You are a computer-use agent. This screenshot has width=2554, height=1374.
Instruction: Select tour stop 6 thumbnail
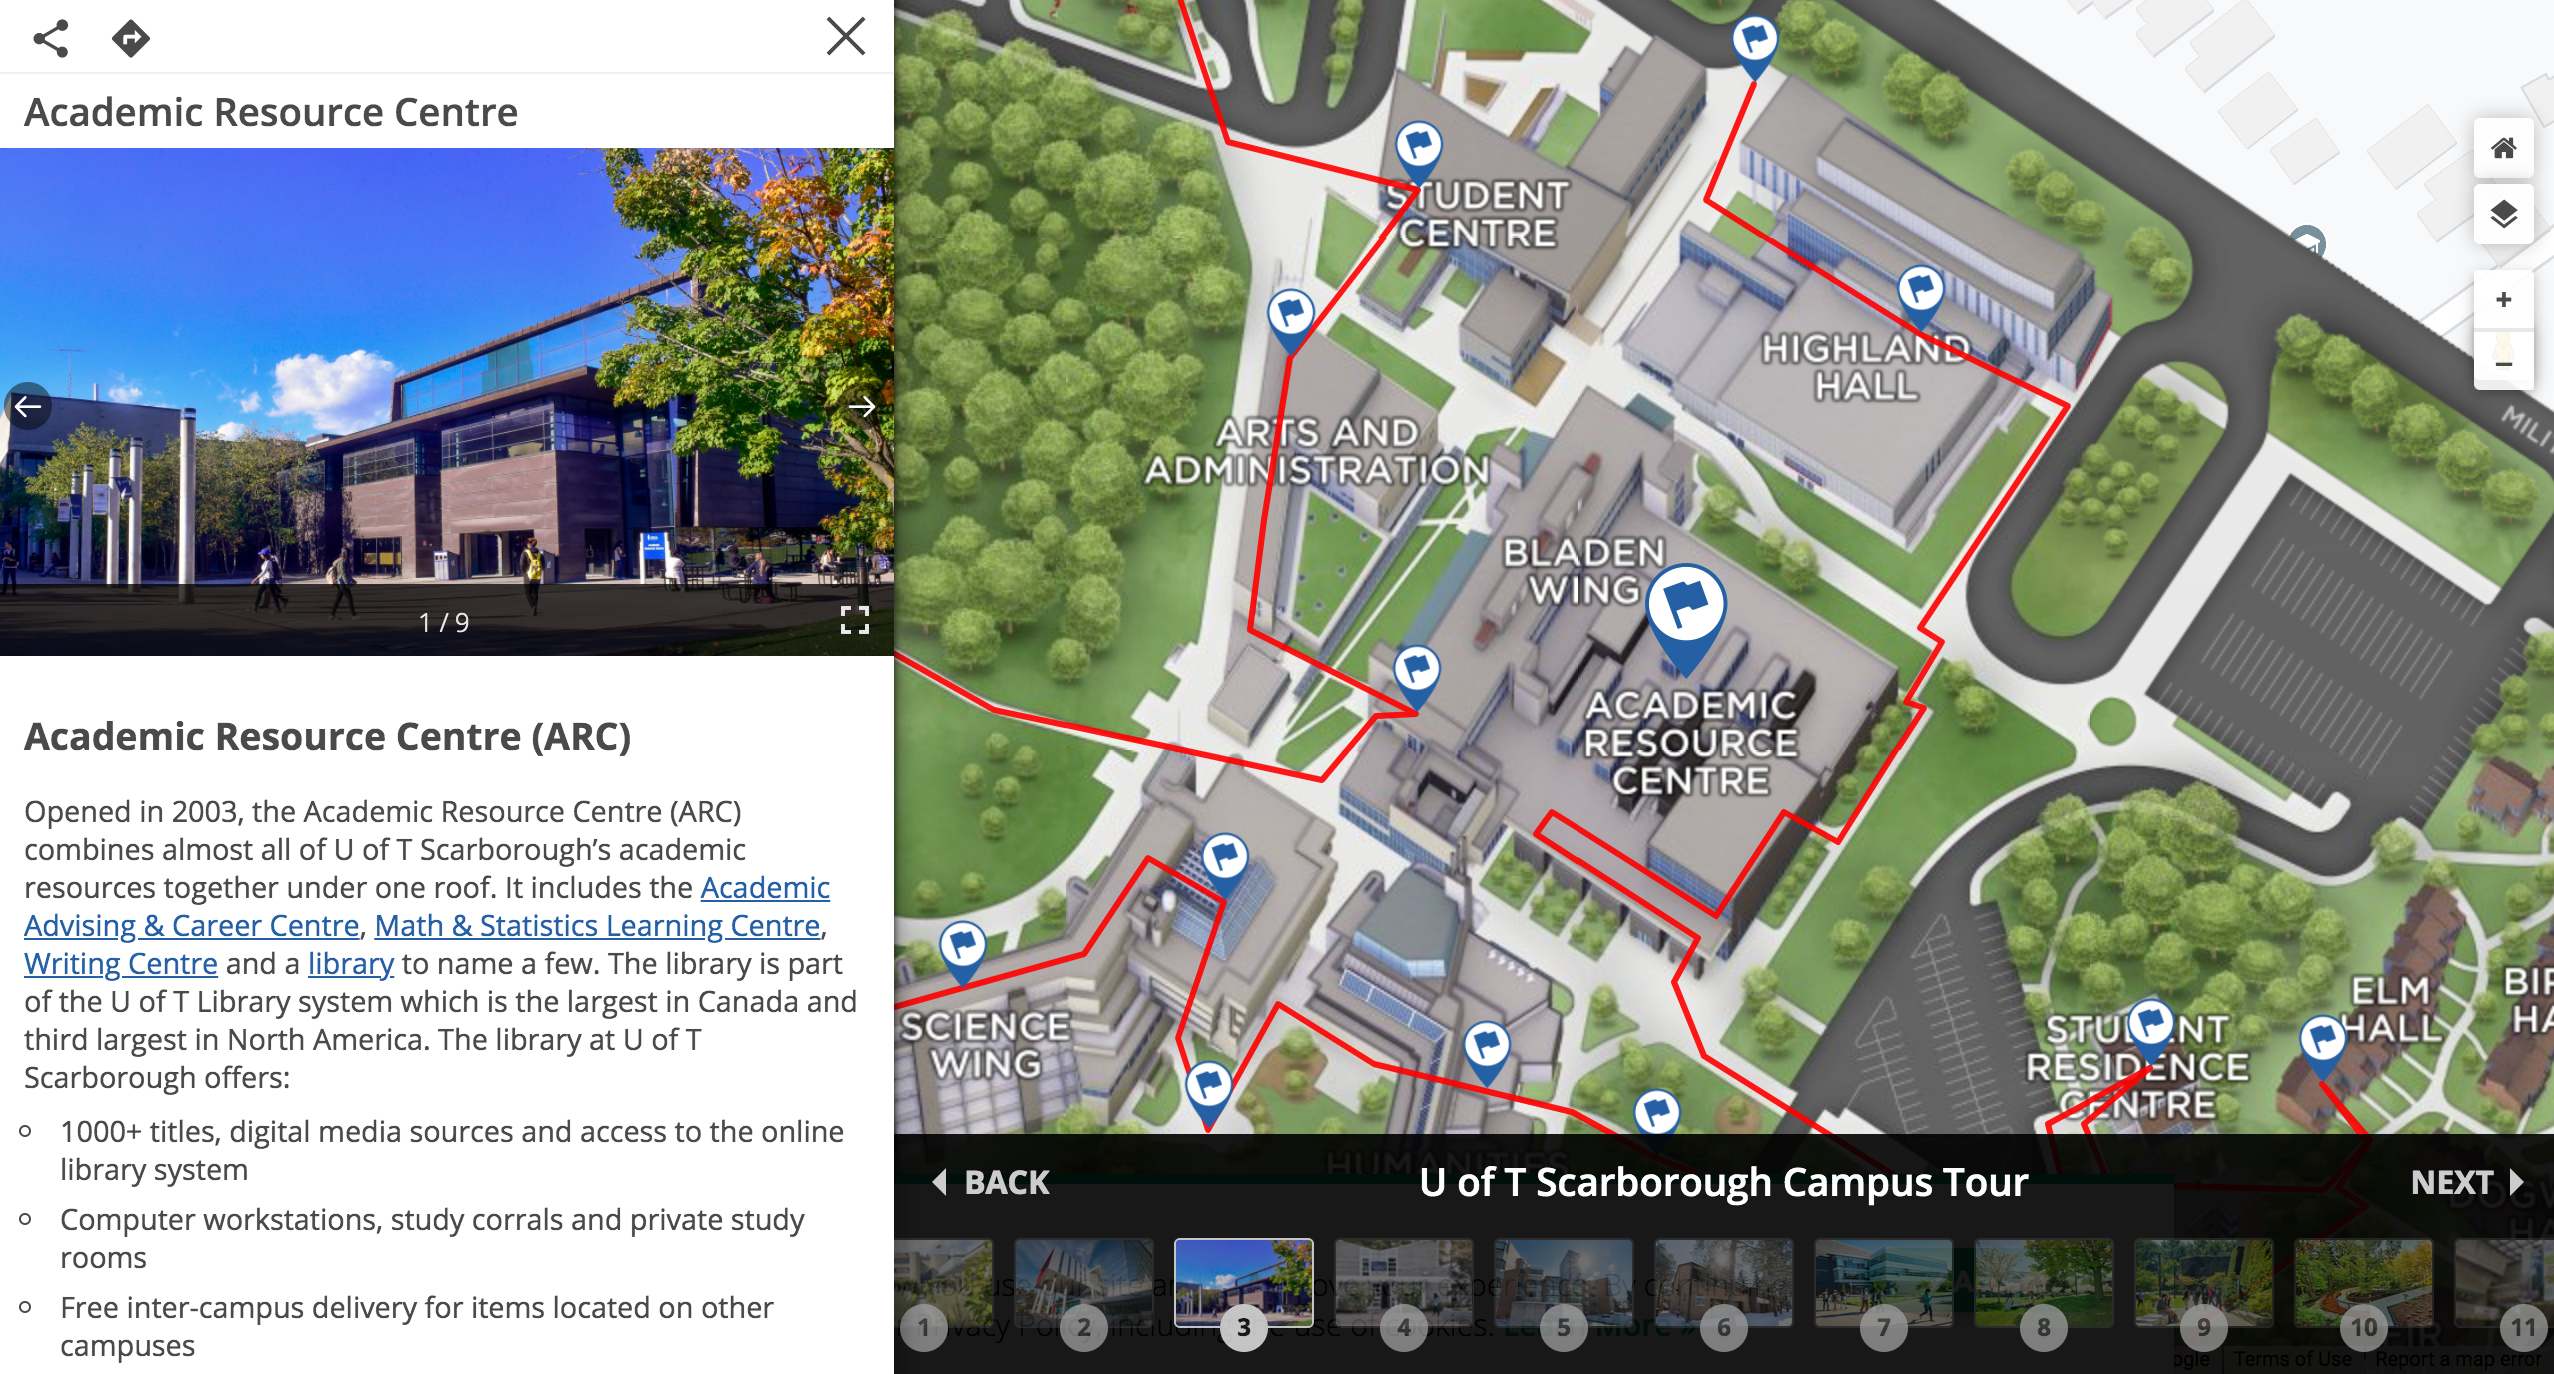click(1723, 1283)
